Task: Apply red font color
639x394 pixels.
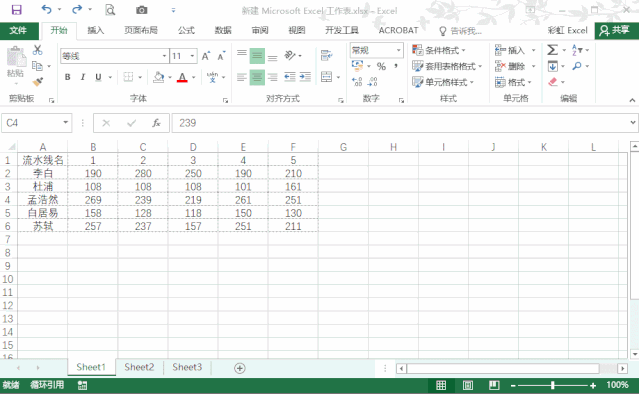Action: (182, 77)
